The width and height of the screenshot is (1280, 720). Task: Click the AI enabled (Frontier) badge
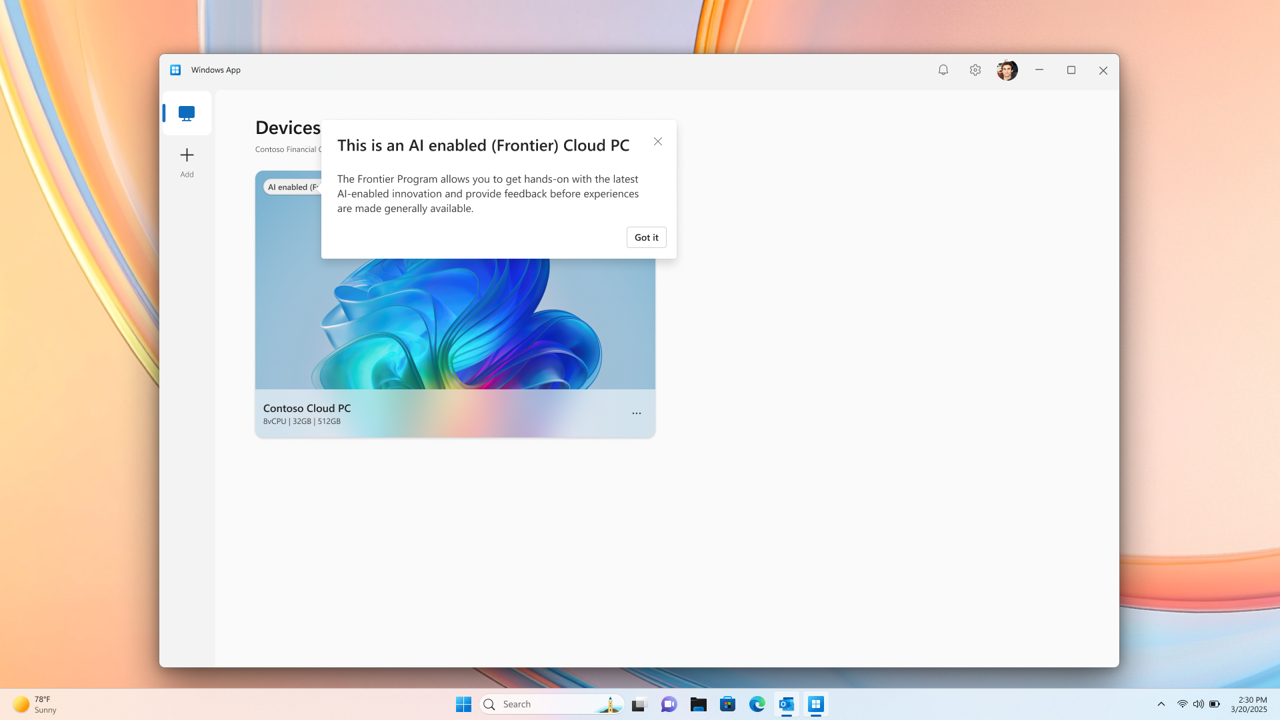[x=293, y=187]
